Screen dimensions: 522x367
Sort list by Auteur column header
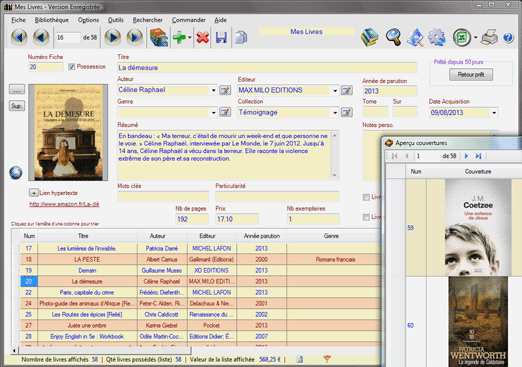157,236
